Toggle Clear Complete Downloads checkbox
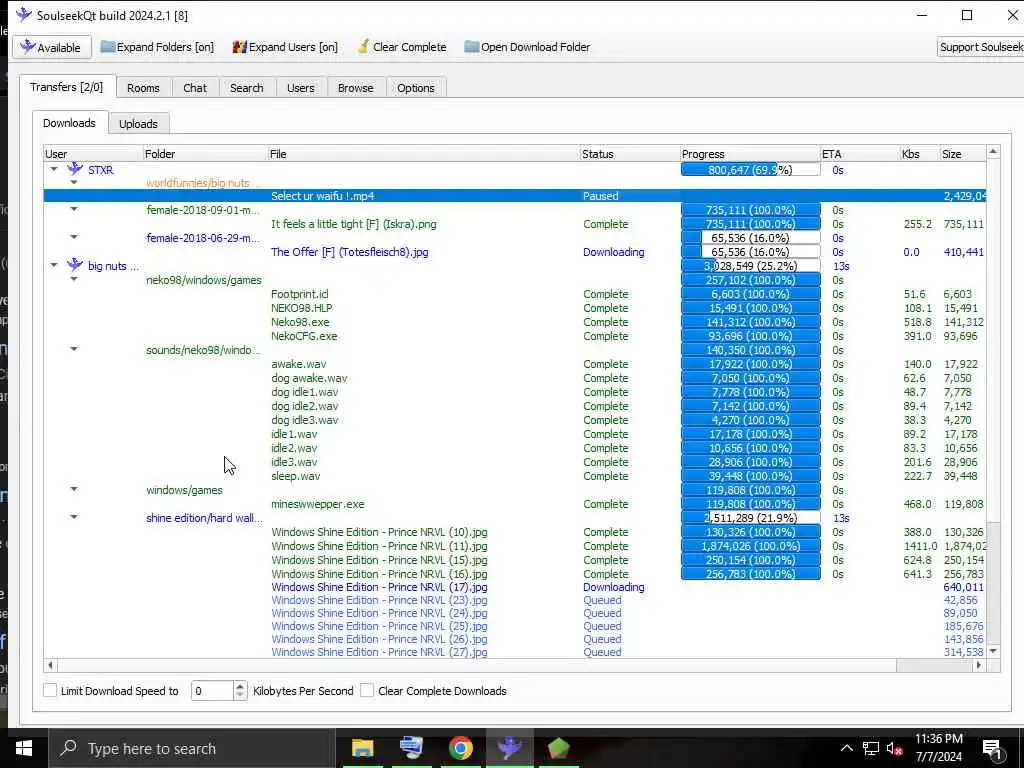Image resolution: width=1024 pixels, height=768 pixels. [367, 690]
